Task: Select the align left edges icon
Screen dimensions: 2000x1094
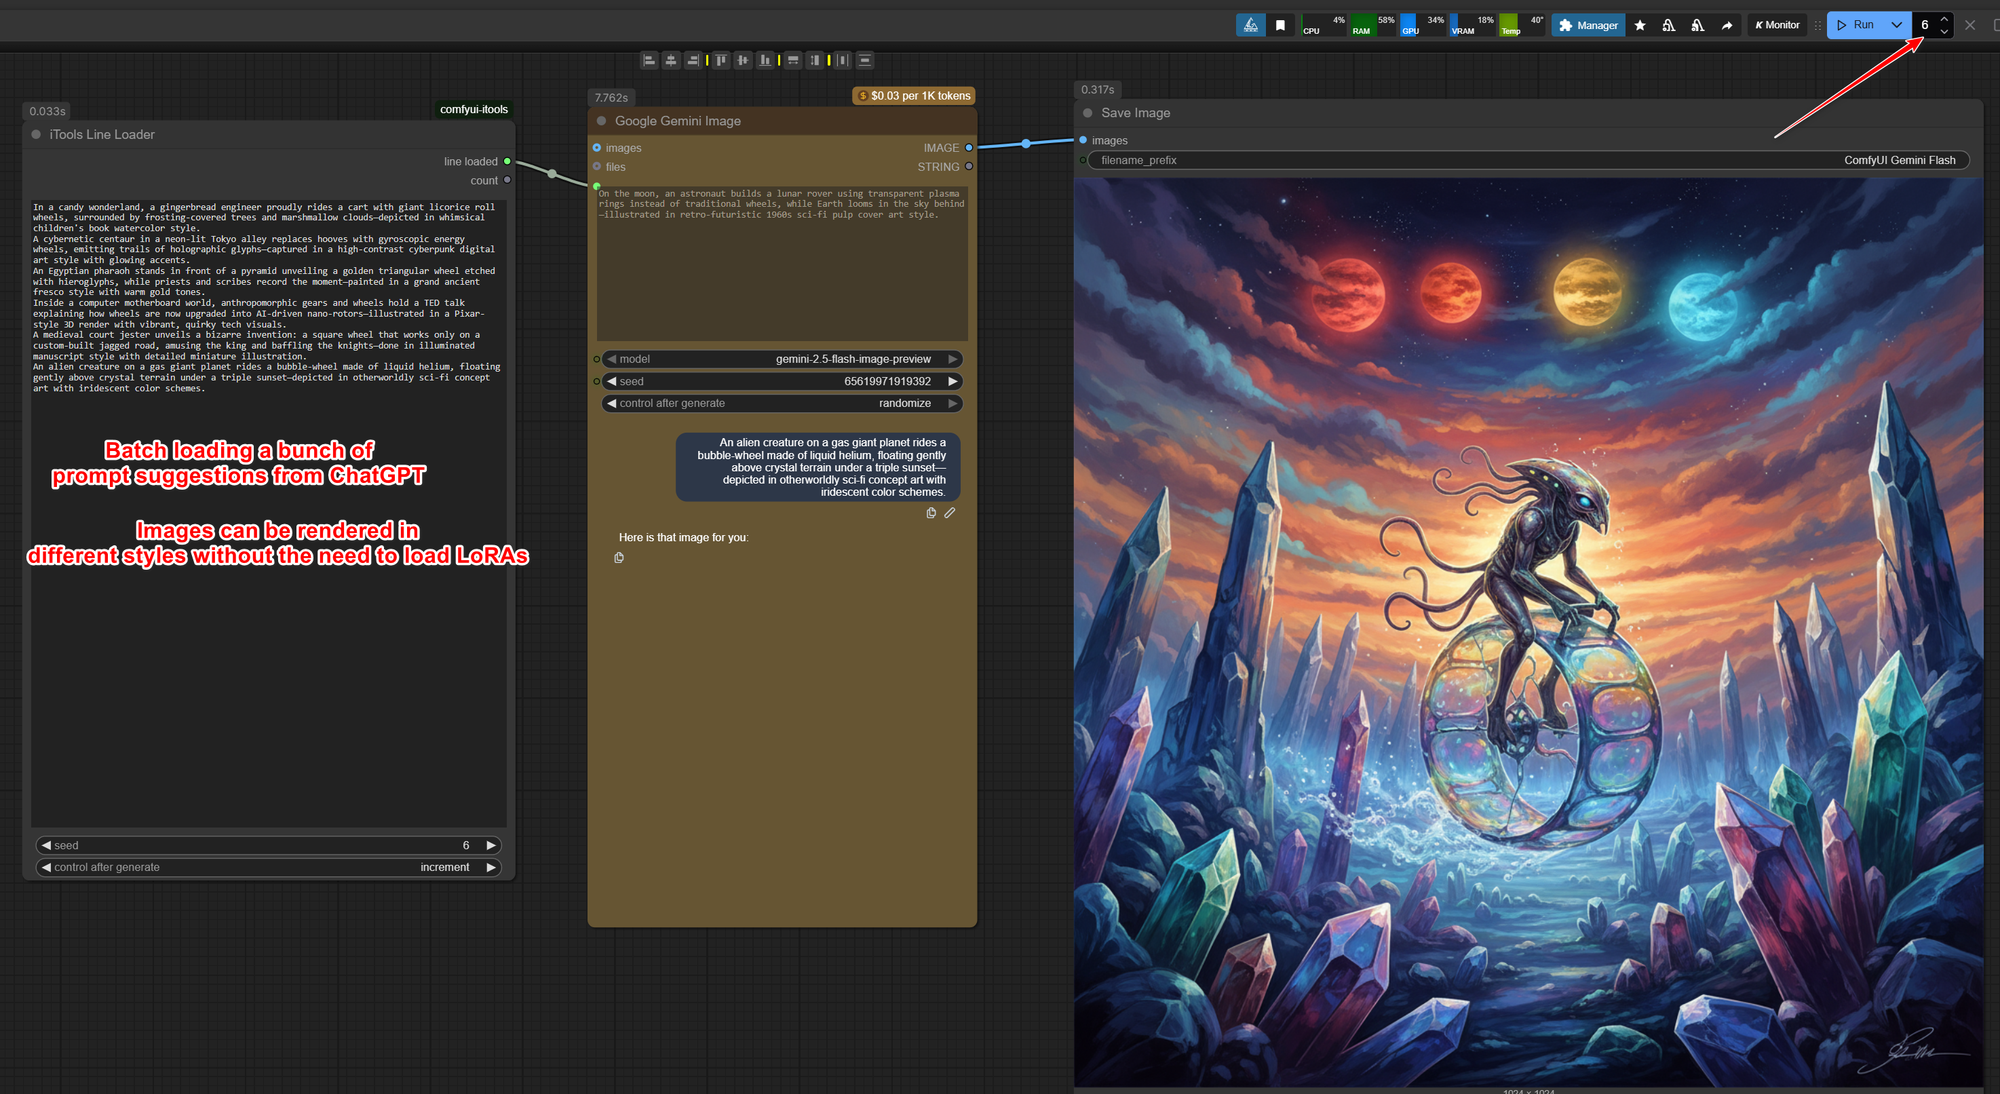Action: [x=648, y=60]
